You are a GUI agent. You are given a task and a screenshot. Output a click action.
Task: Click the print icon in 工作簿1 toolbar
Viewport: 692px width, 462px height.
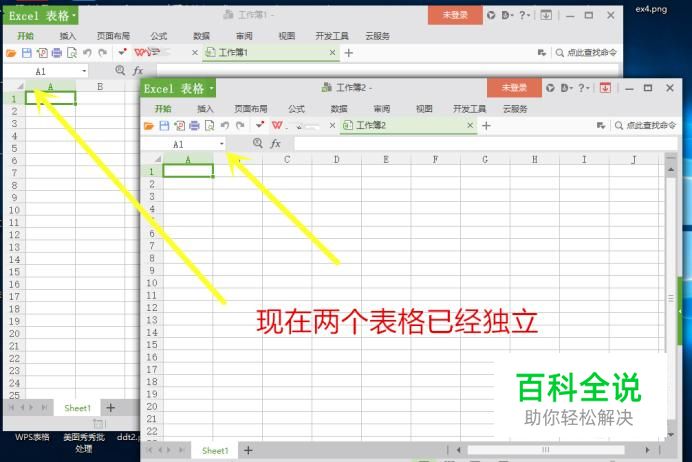(x=56, y=53)
